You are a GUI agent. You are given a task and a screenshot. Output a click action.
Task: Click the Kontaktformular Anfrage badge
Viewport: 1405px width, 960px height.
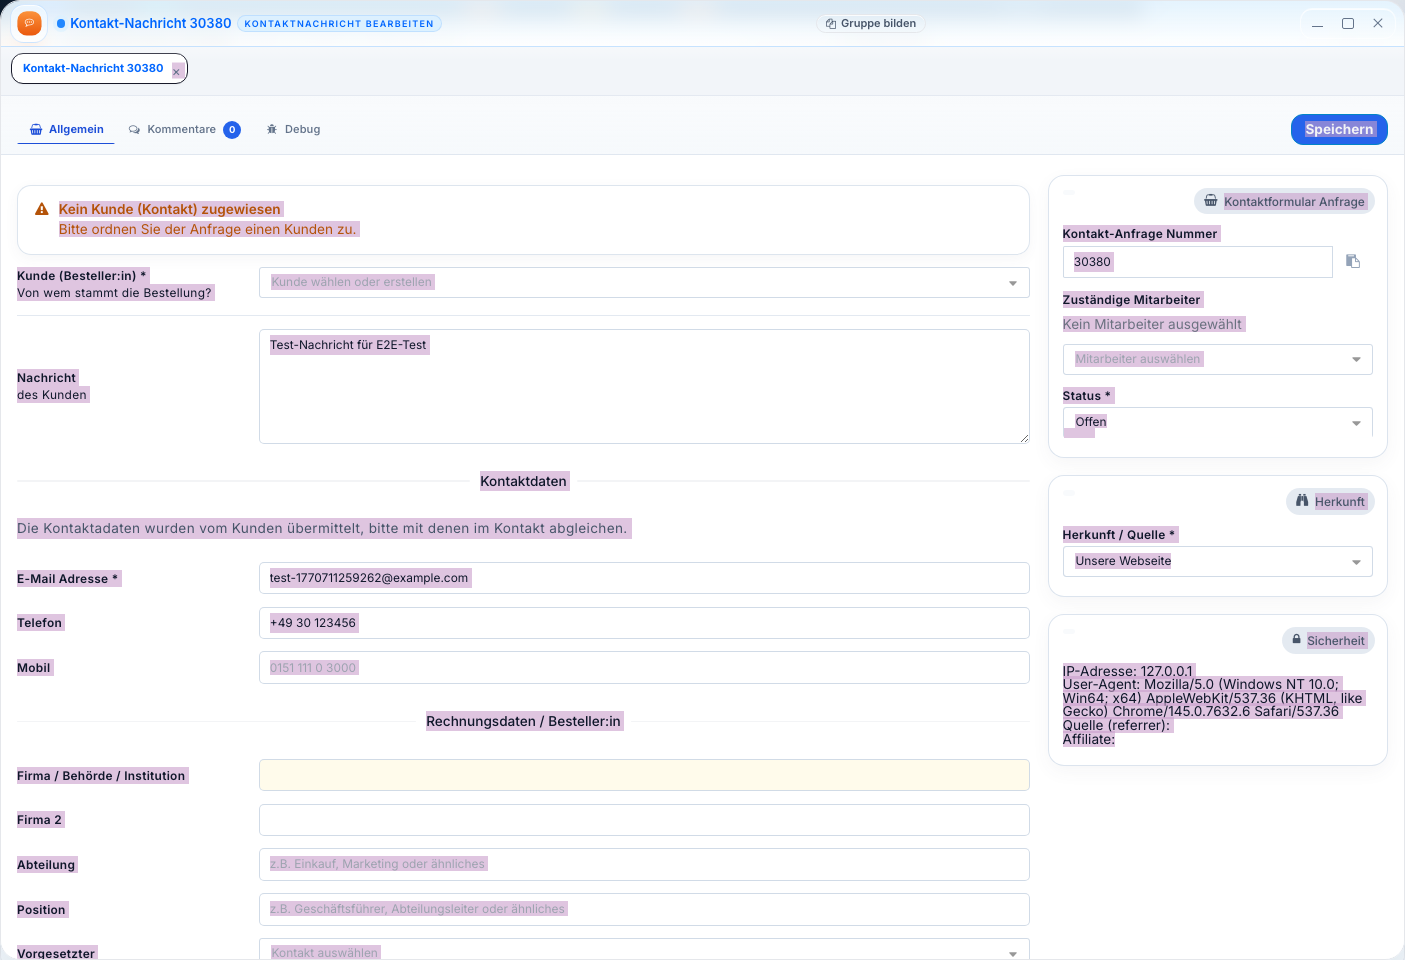[1284, 201]
